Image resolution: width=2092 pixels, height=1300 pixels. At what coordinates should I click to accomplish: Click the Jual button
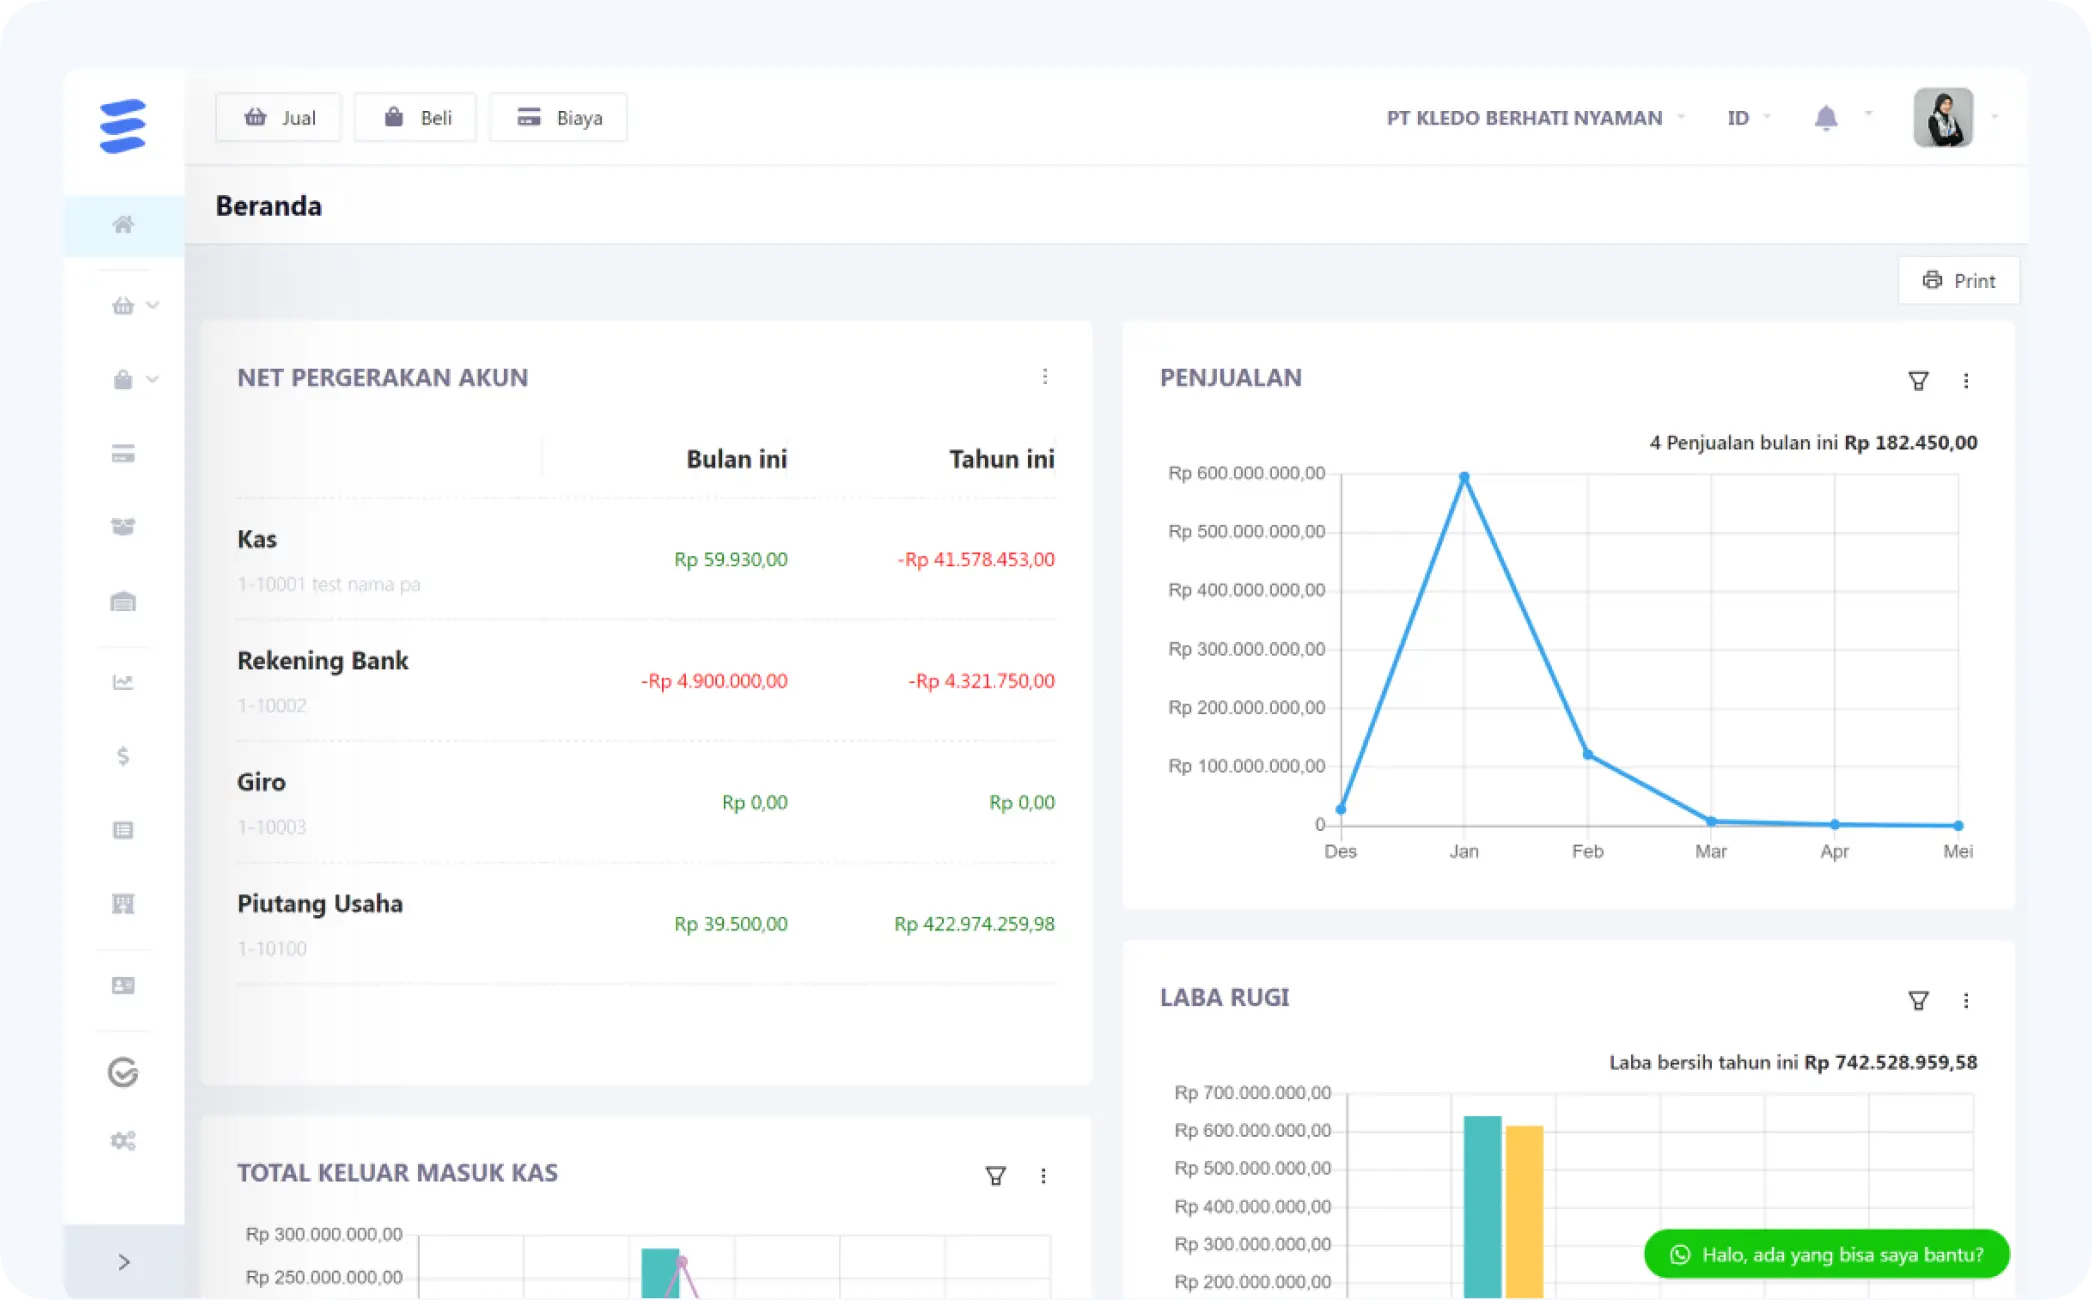(x=279, y=118)
